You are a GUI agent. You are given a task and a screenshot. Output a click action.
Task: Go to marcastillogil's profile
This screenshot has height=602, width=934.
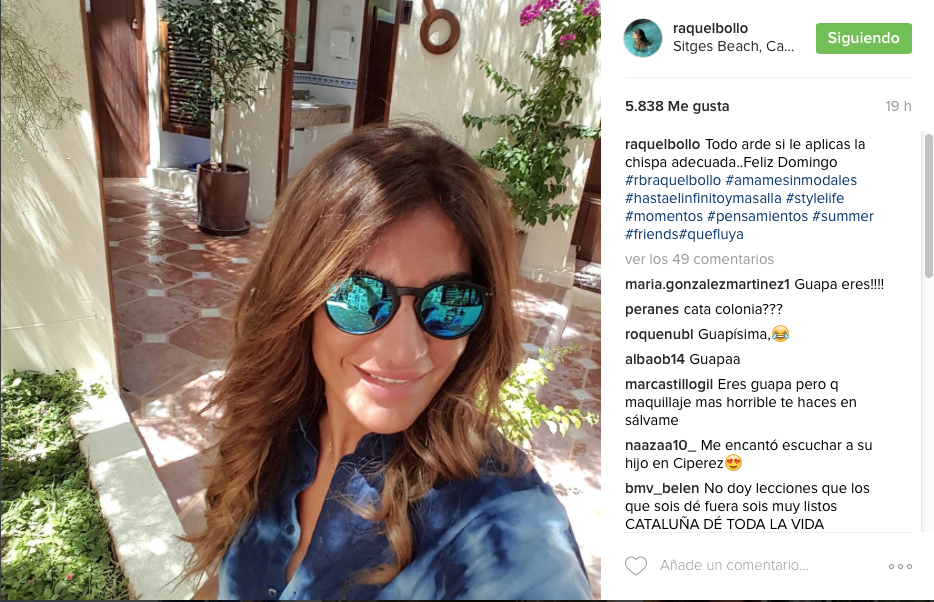pyautogui.click(x=669, y=385)
